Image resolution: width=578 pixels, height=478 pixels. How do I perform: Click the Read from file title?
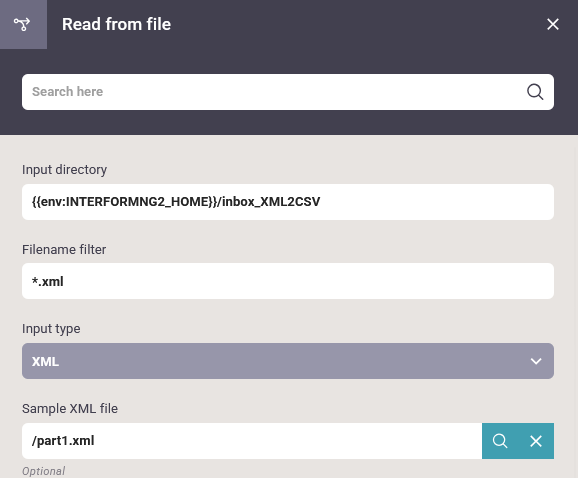tap(116, 24)
